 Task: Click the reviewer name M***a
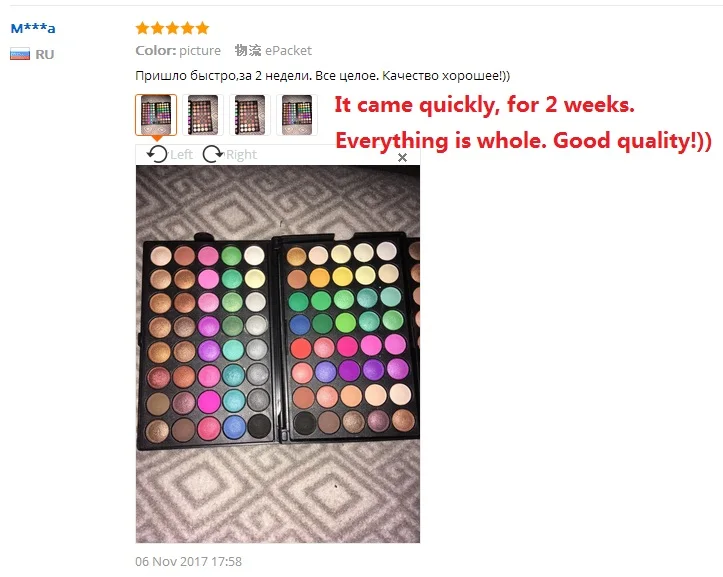click(33, 28)
